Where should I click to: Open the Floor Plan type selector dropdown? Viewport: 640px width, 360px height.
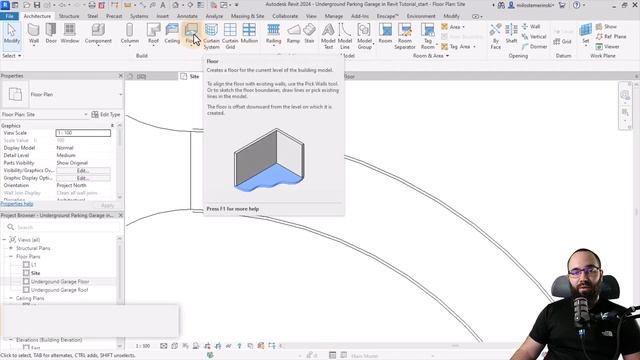pos(121,94)
